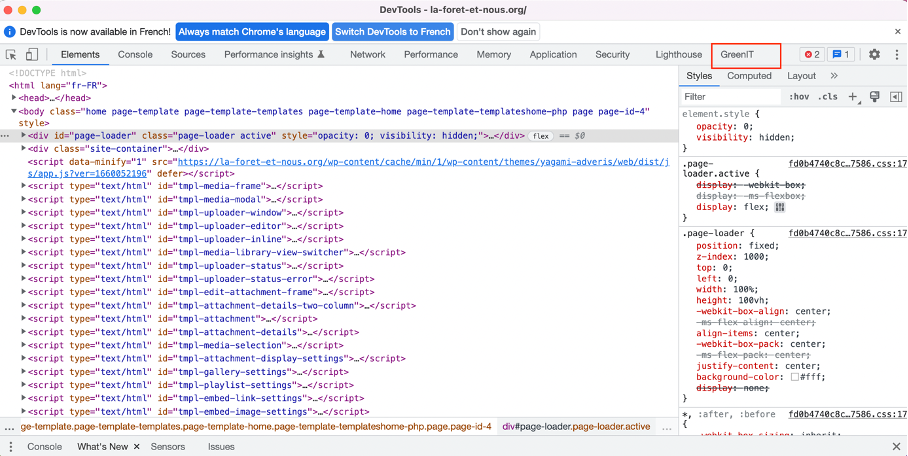Open the Performance insights tab
The width and height of the screenshot is (908, 456).
(x=274, y=54)
